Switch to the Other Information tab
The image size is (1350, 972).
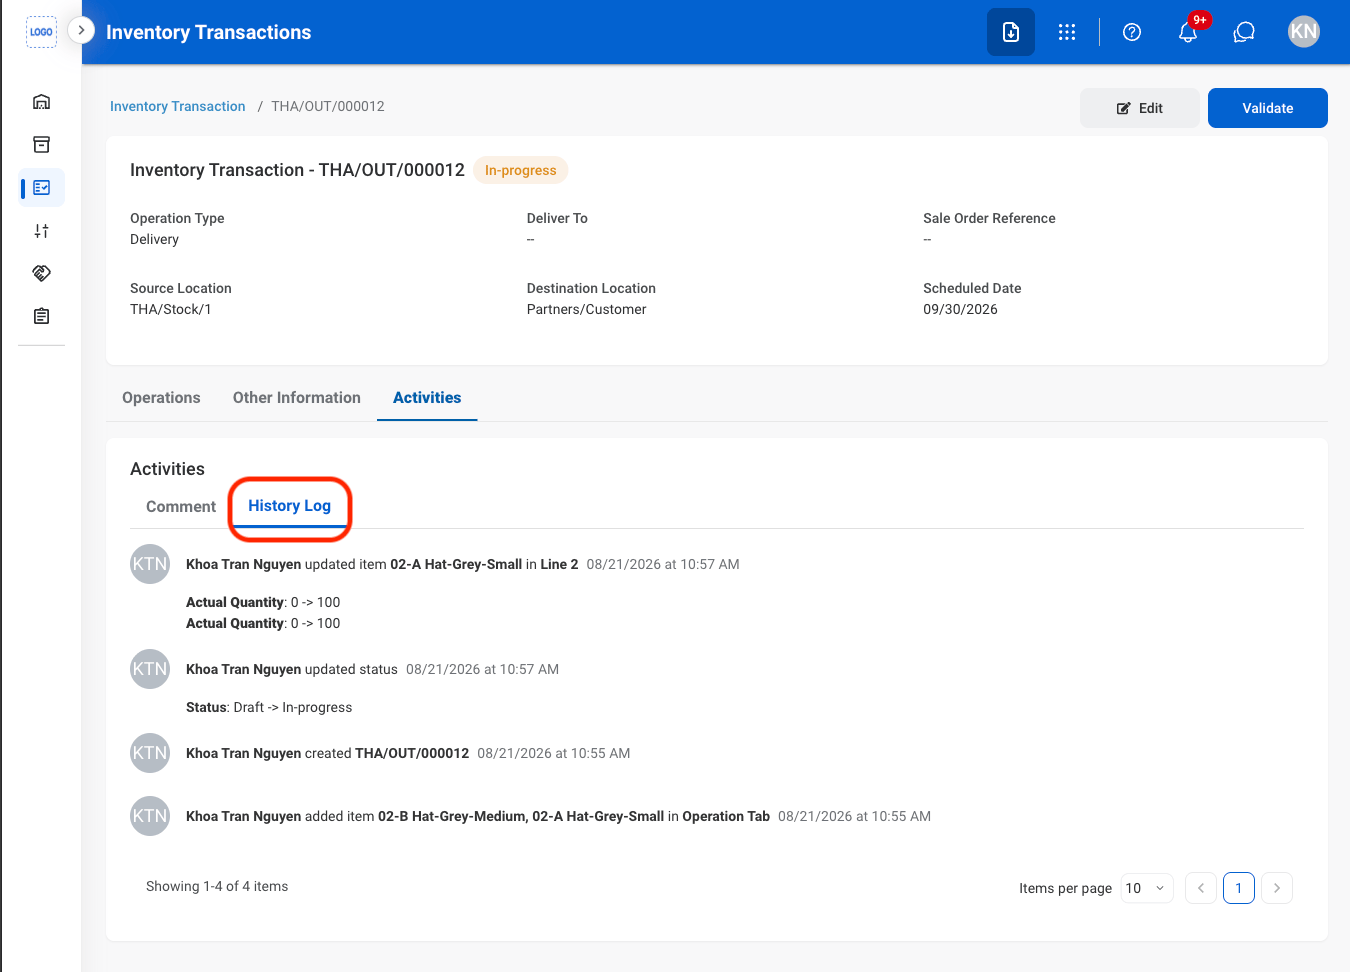297,398
